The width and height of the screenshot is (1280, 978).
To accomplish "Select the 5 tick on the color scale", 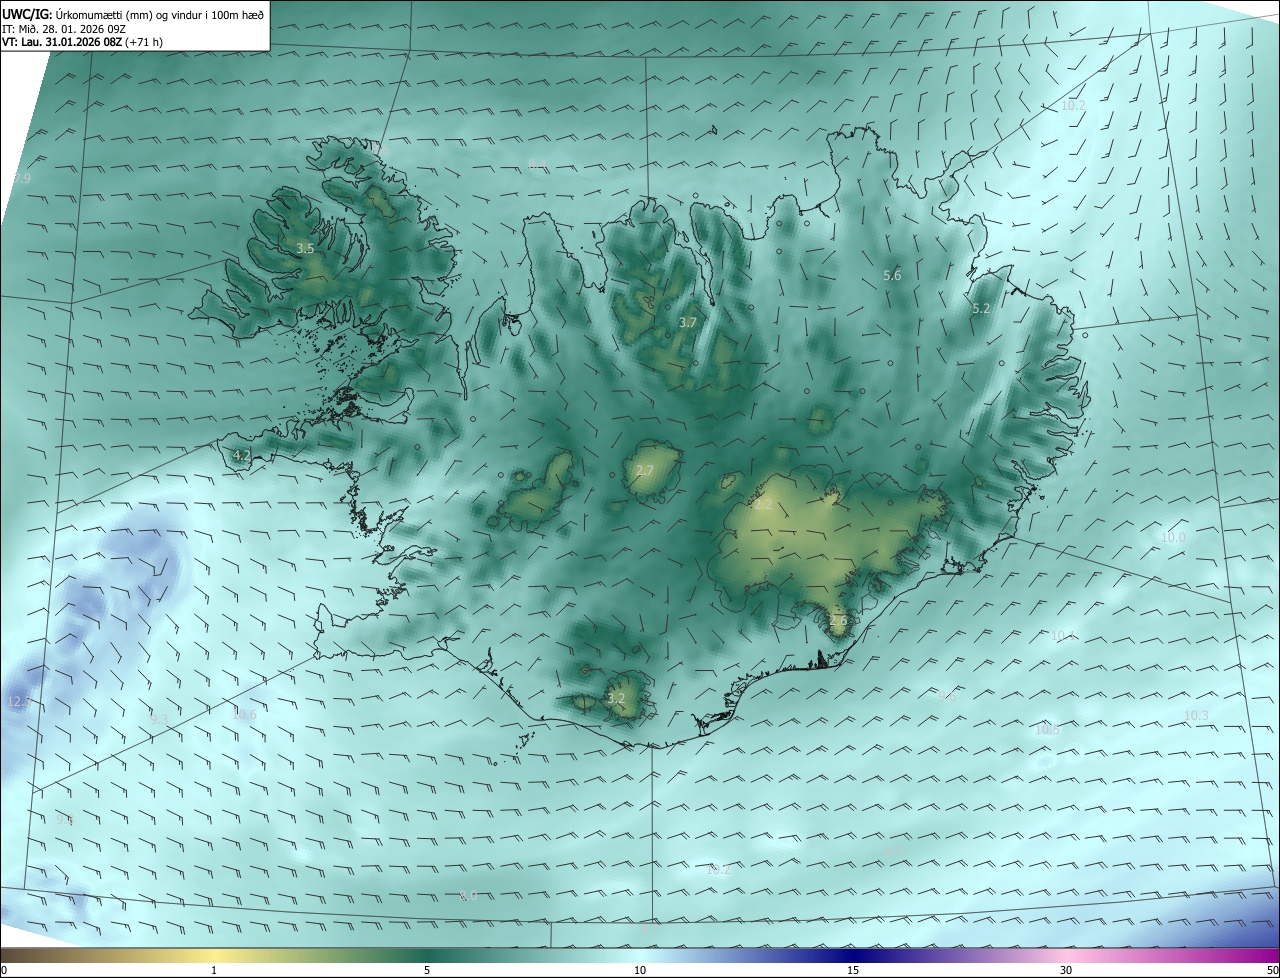I will click(427, 970).
